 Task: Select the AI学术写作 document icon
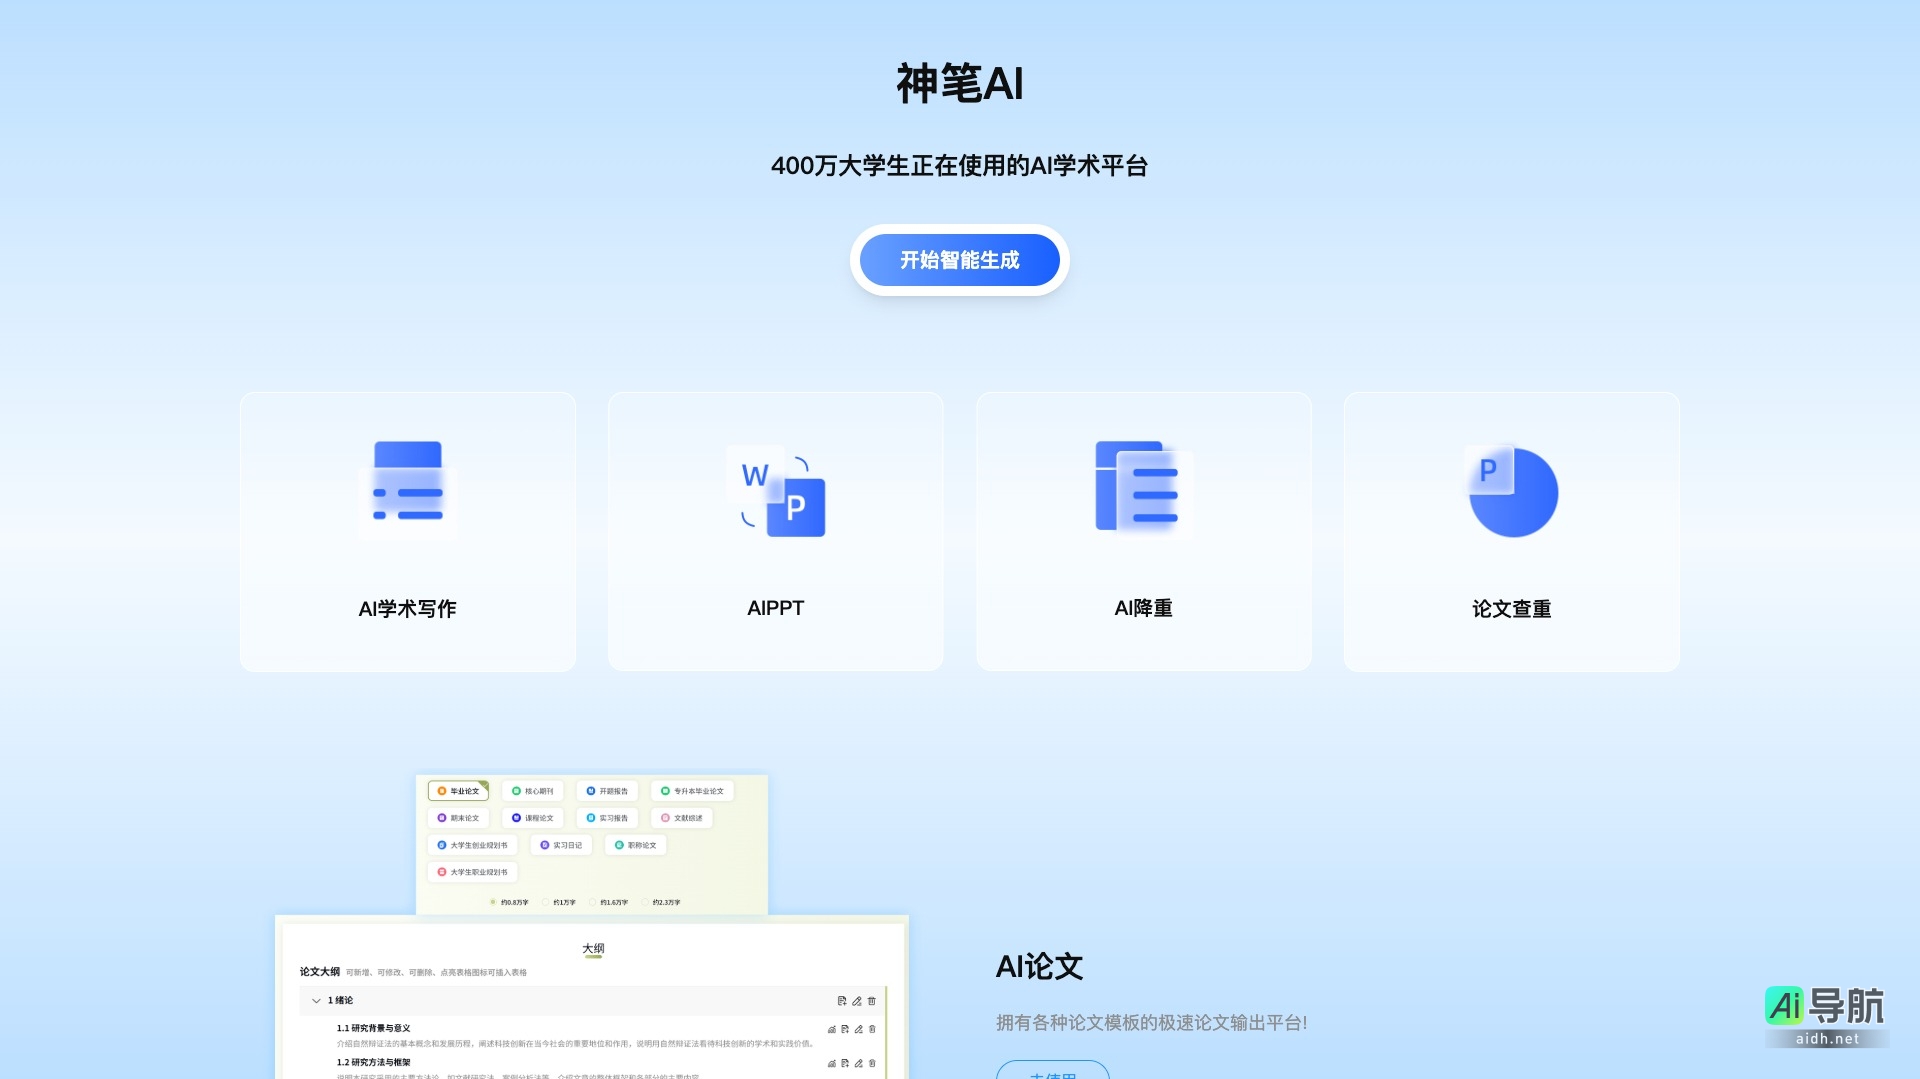tap(406, 488)
